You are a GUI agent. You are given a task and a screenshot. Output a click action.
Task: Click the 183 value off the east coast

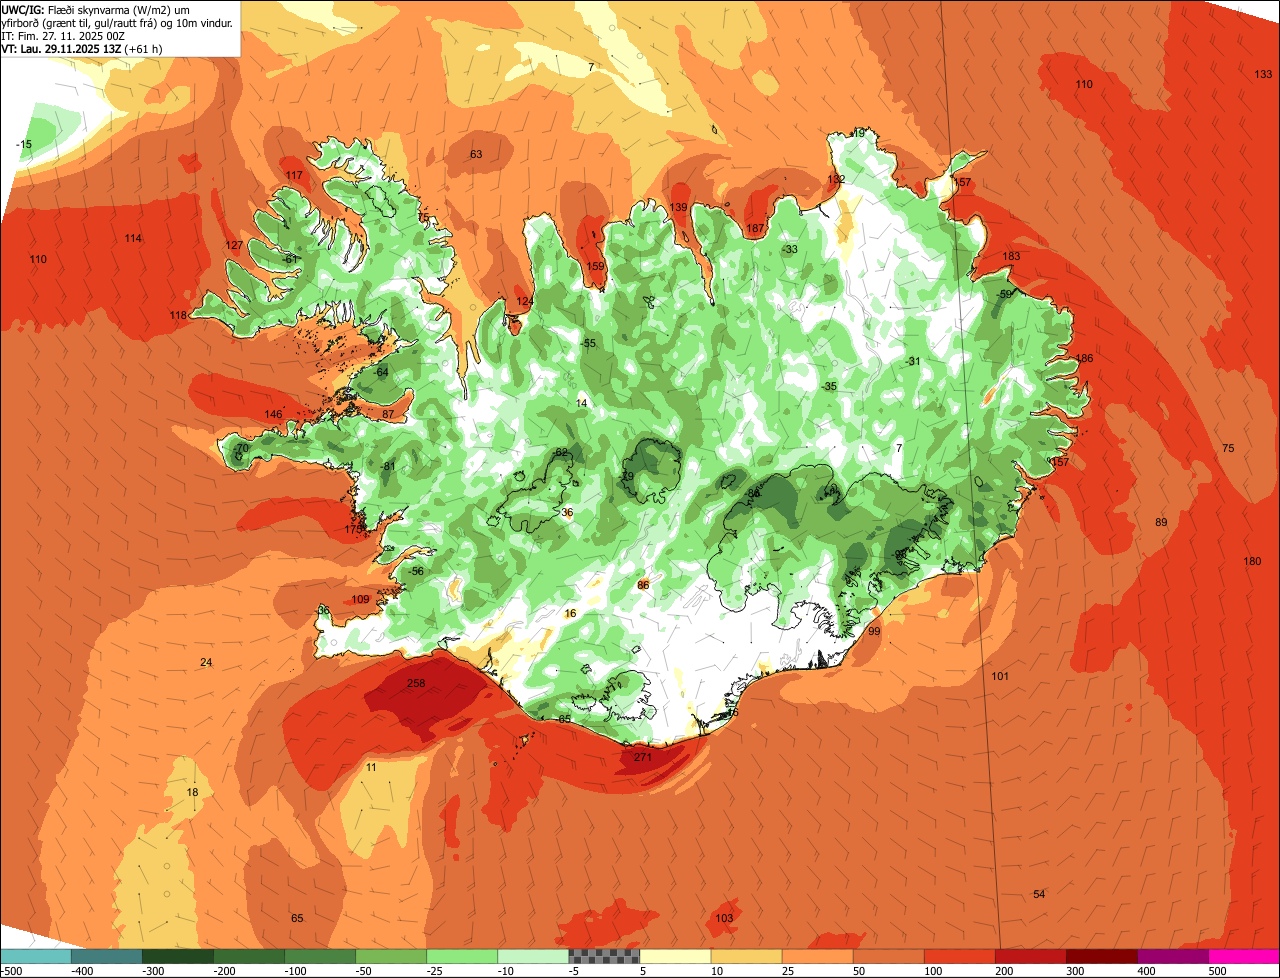[x=1011, y=257]
